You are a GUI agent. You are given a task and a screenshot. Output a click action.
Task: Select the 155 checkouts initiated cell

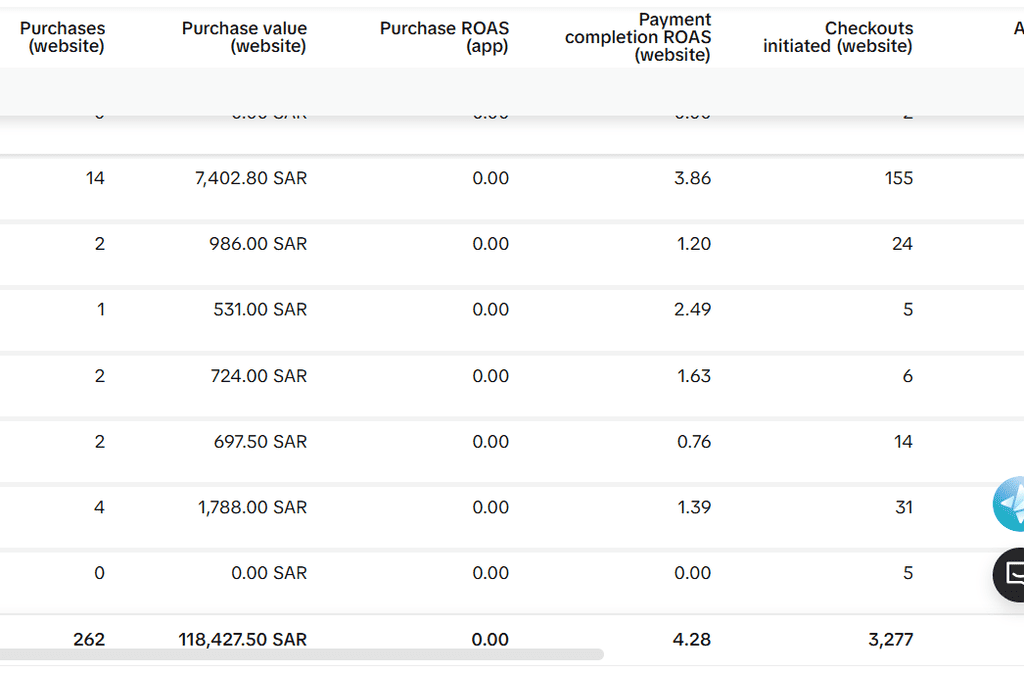coord(898,179)
